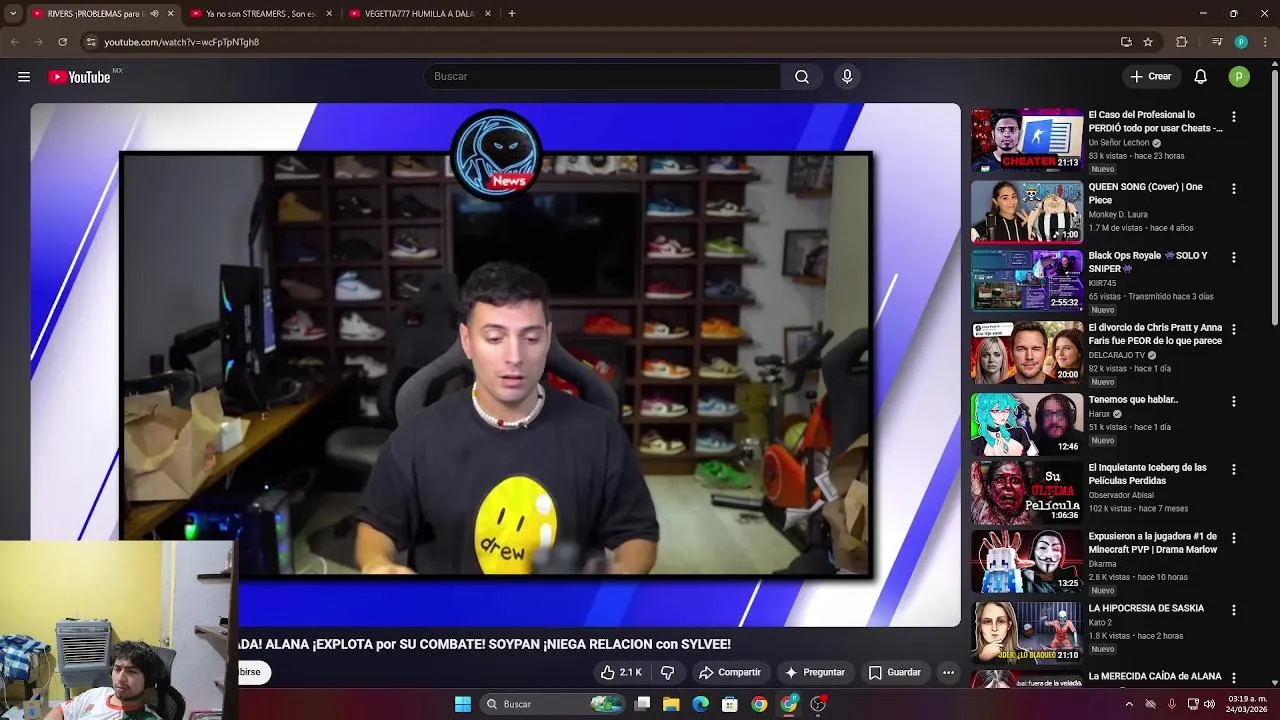The image size is (1280, 720).
Task: Open options for Chris Pratt divorce video
Action: point(1233,330)
